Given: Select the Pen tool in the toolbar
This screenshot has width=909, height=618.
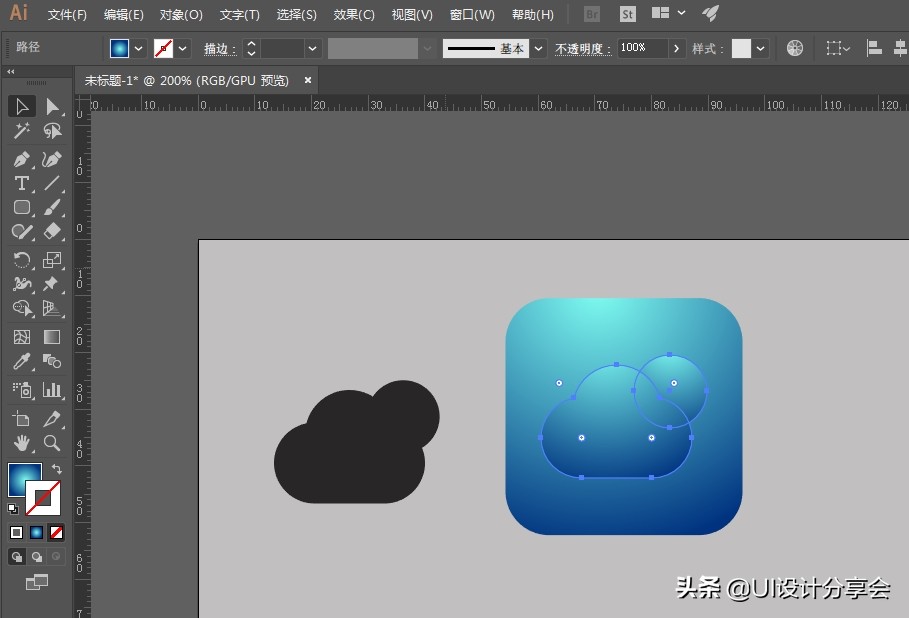Looking at the screenshot, I should (x=22, y=158).
